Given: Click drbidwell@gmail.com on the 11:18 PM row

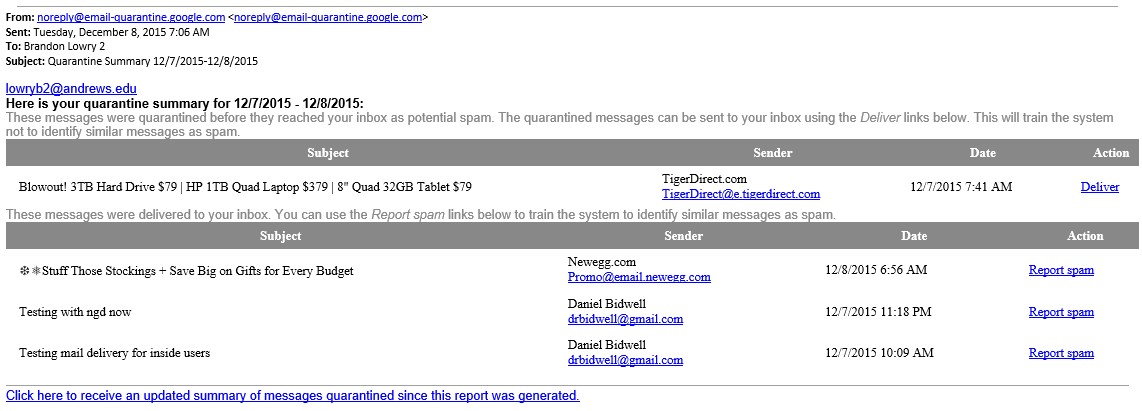Looking at the screenshot, I should coord(625,318).
